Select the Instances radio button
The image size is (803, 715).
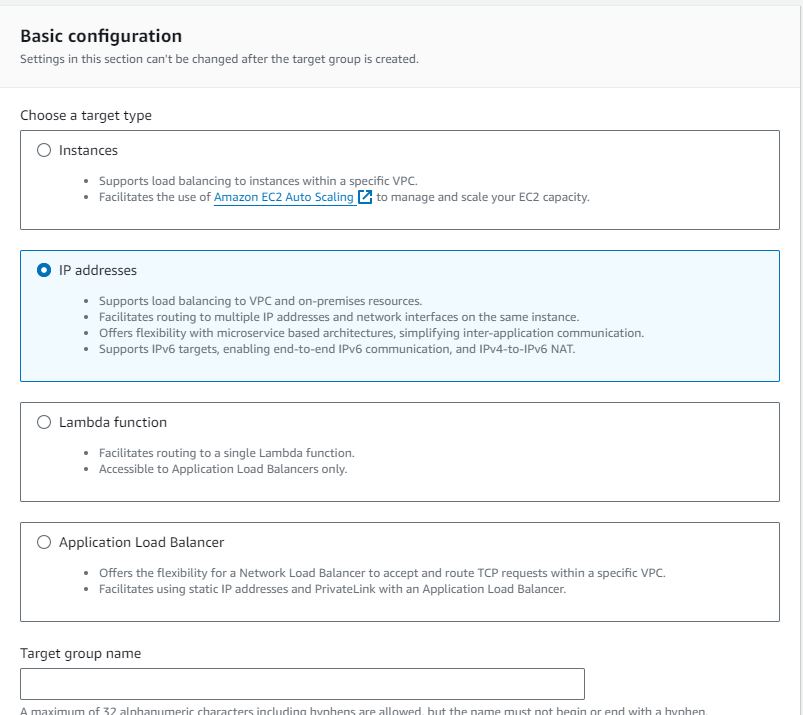coord(43,150)
